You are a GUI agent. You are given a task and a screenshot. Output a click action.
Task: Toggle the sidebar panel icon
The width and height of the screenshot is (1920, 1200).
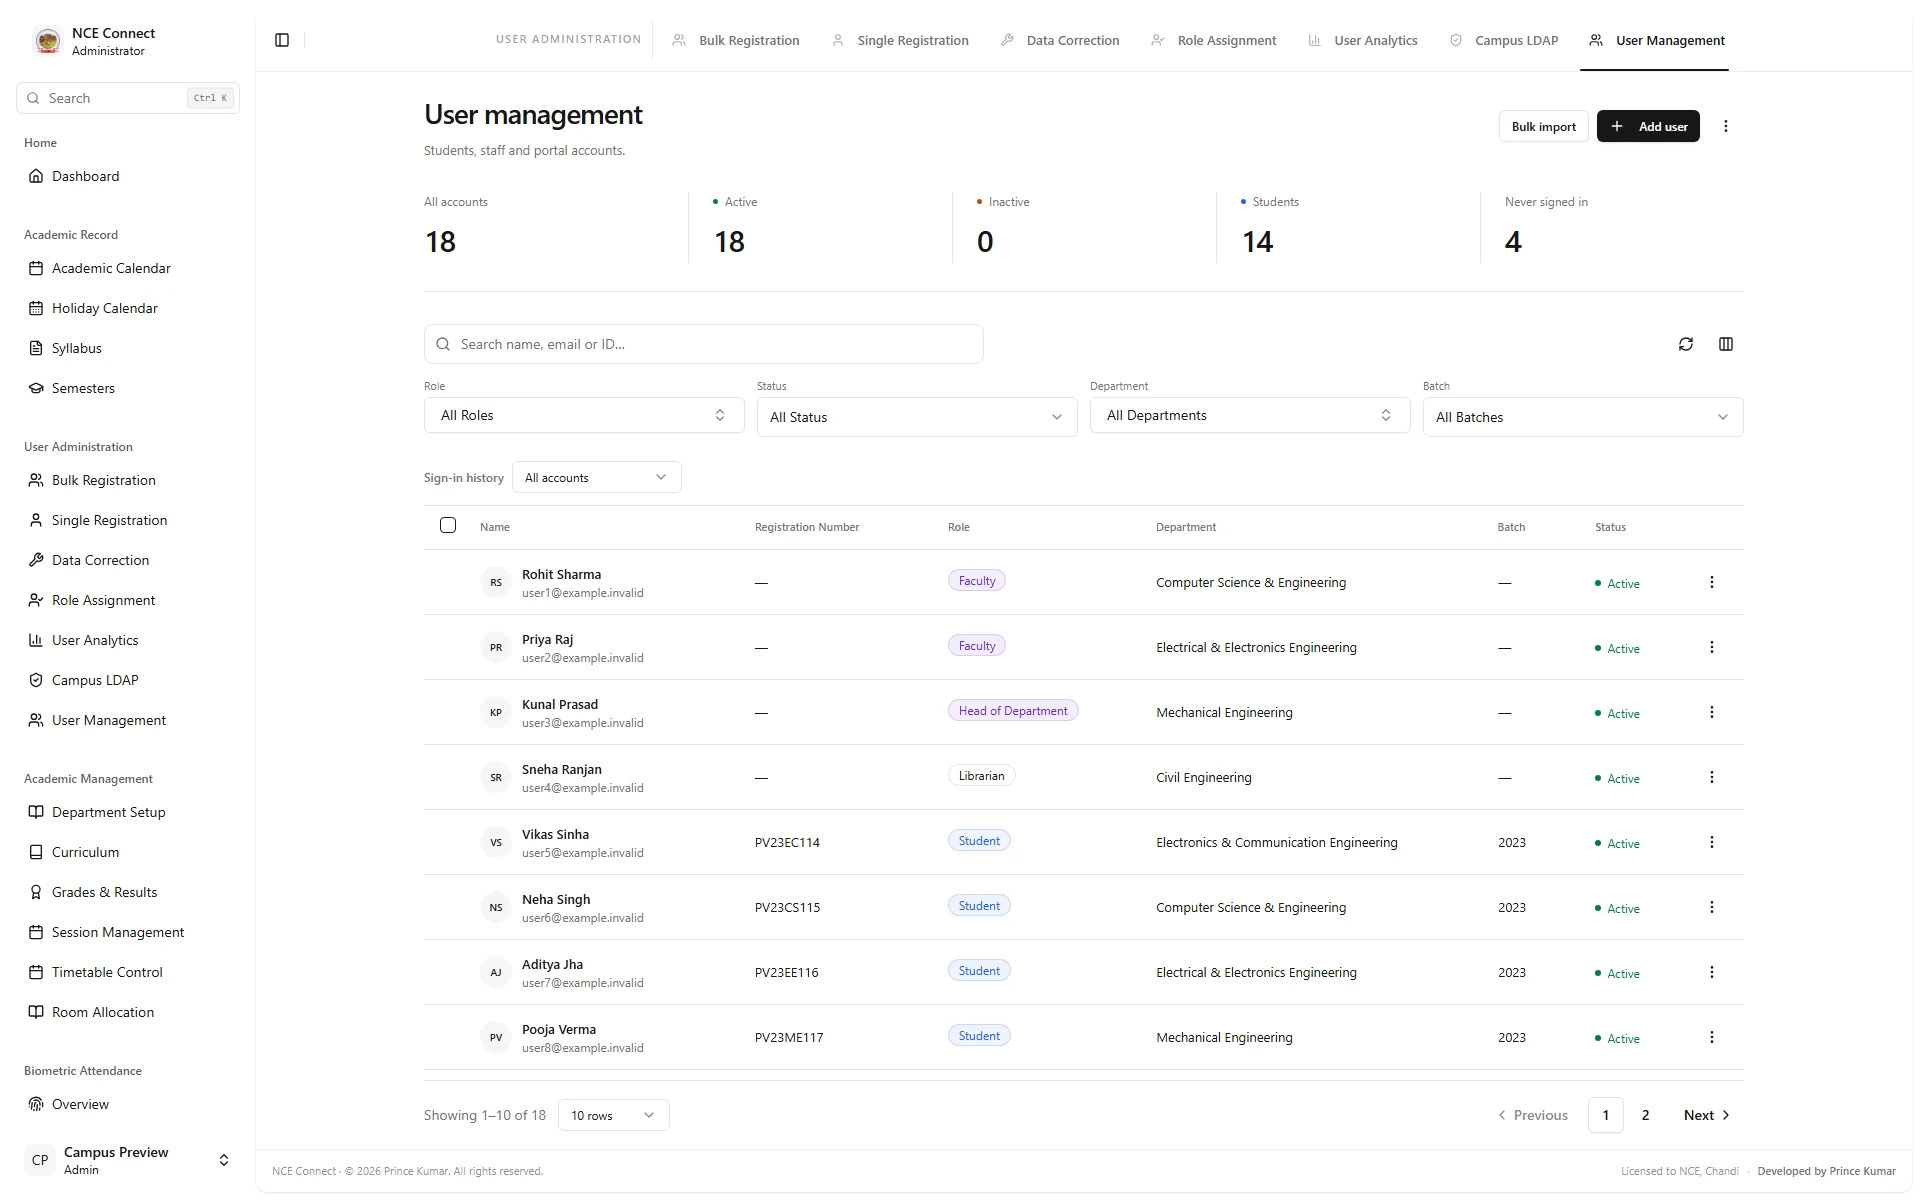pyautogui.click(x=282, y=40)
